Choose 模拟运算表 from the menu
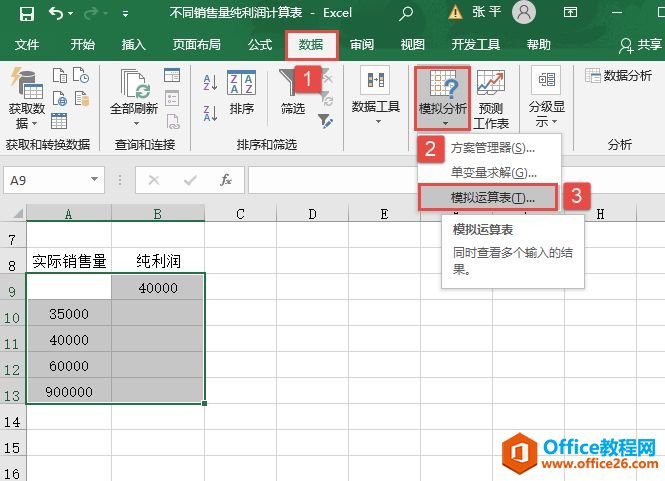Image resolution: width=665 pixels, height=481 pixels. [492, 197]
